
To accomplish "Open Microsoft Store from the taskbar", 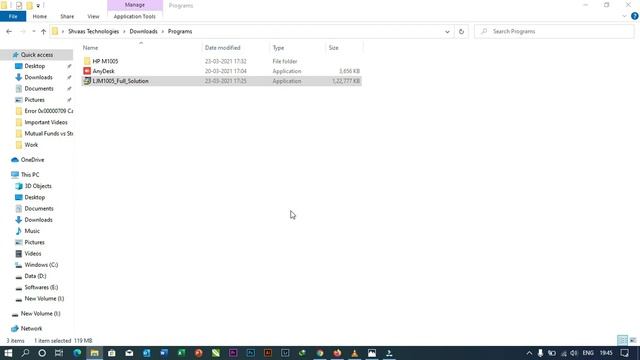I will pos(112,353).
